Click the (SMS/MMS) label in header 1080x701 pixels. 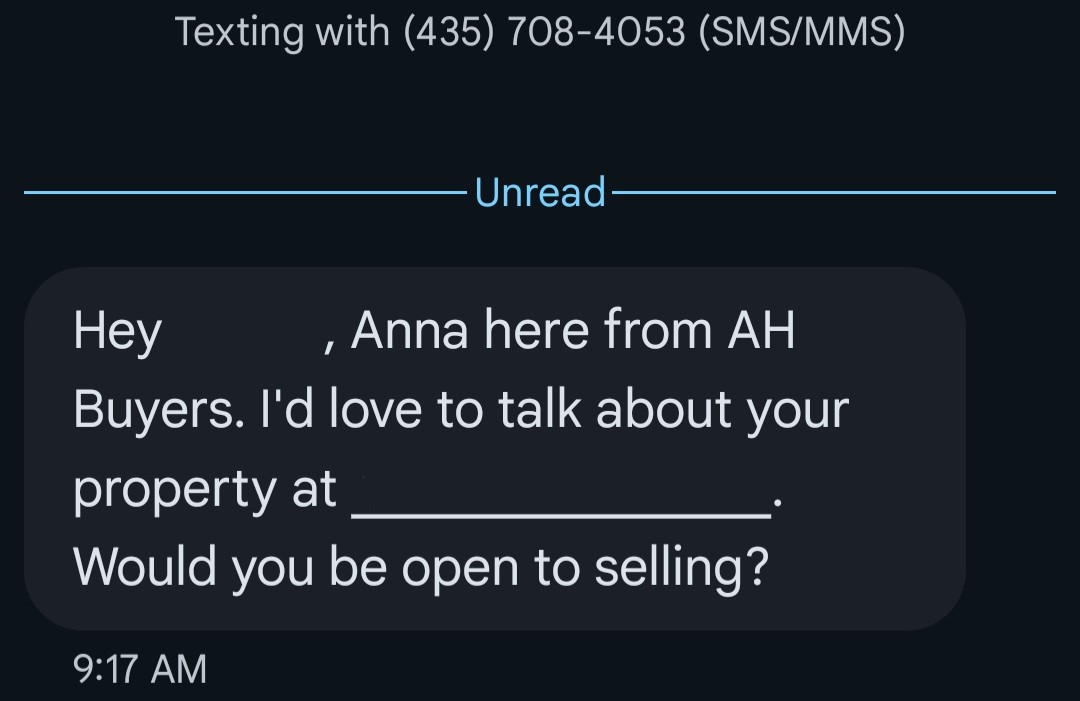click(802, 33)
